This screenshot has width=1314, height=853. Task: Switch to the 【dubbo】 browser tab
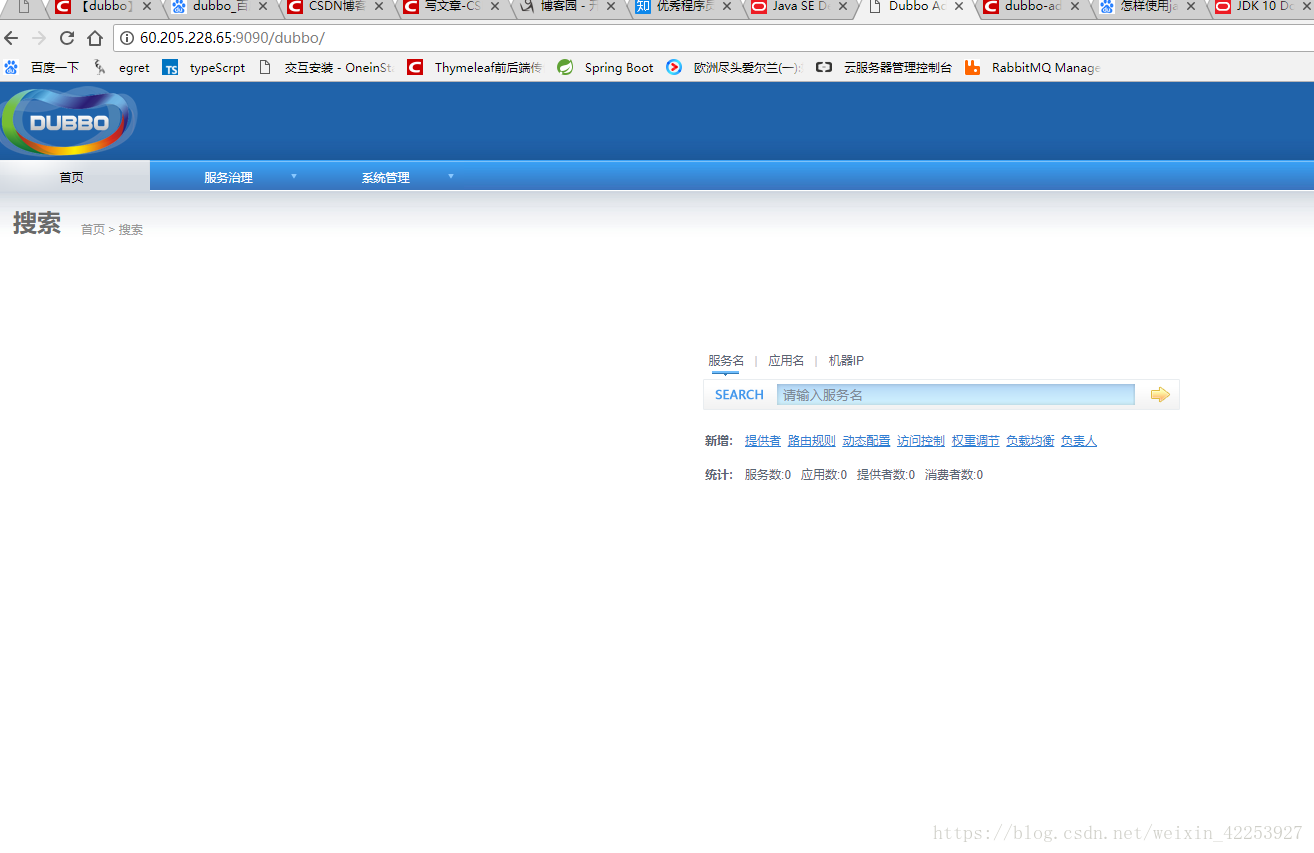tap(105, 7)
